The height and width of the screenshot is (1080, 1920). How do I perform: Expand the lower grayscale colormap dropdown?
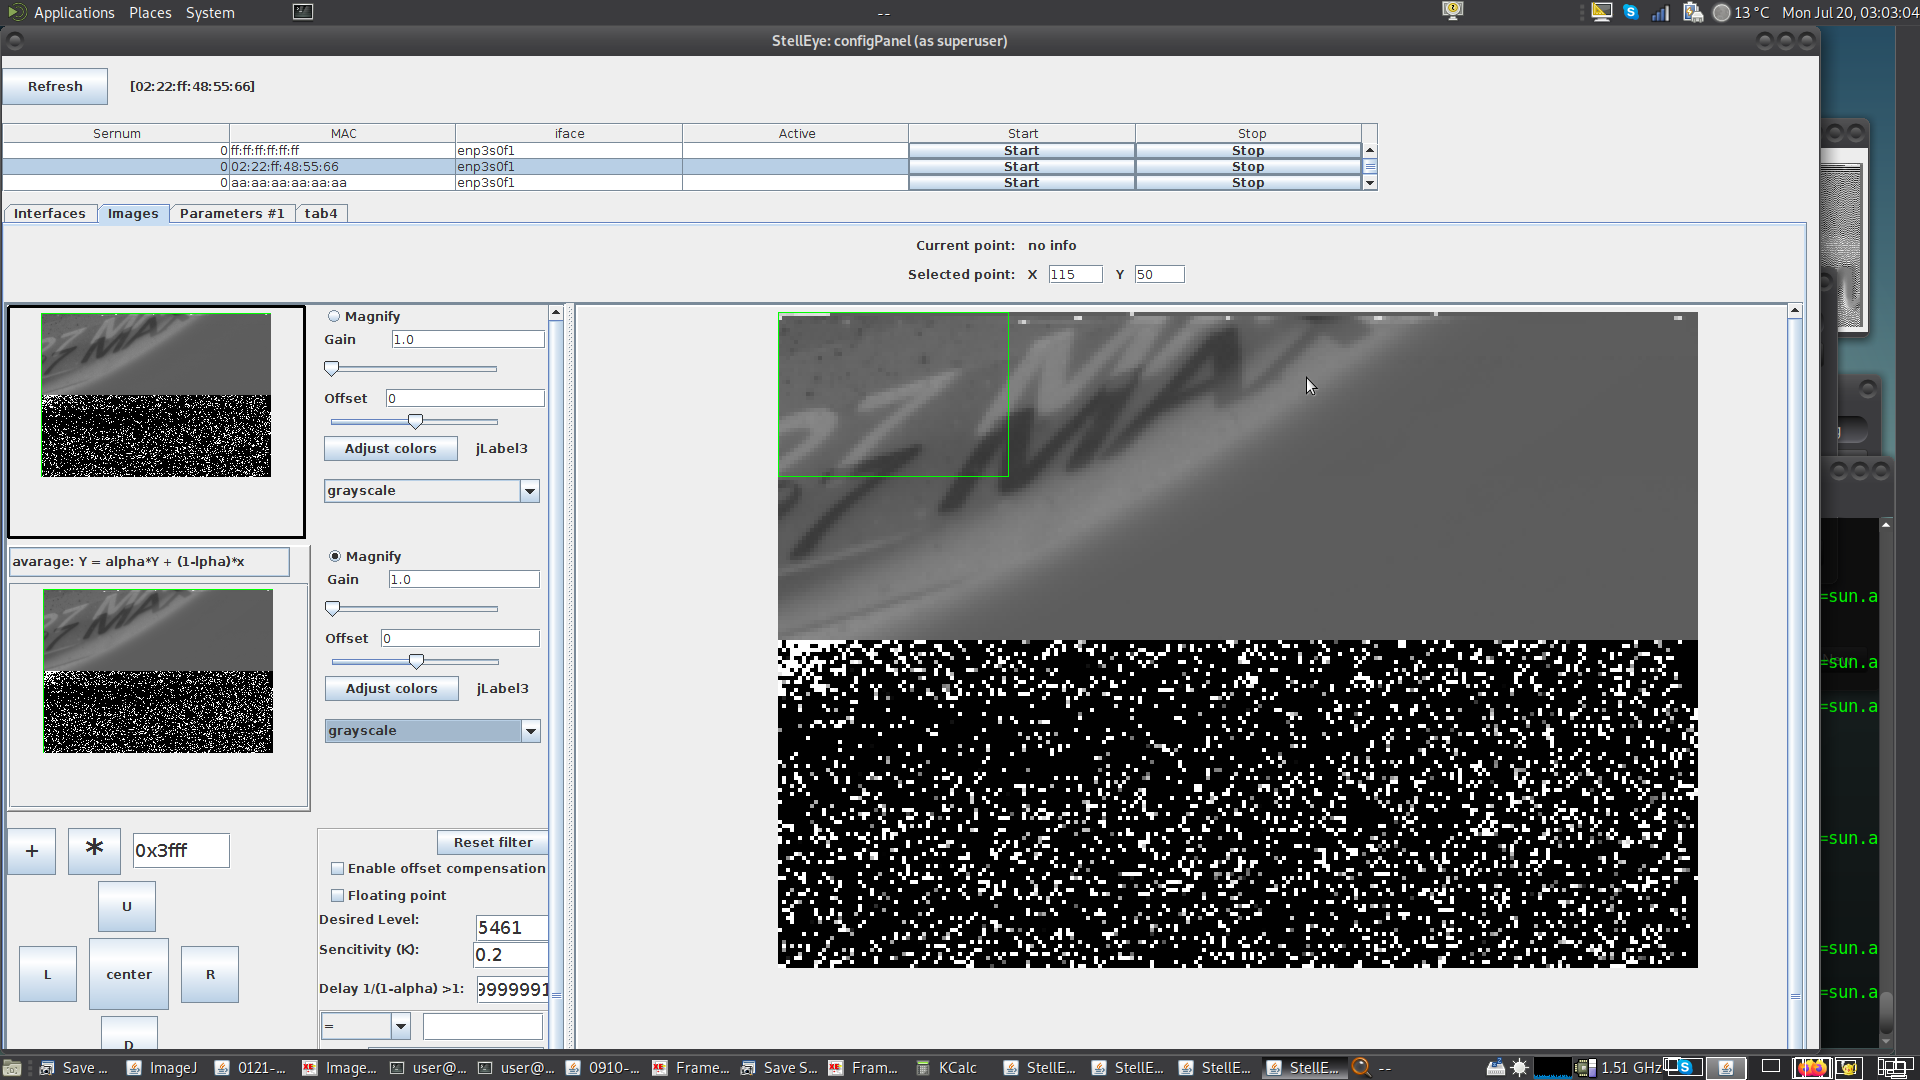point(530,731)
